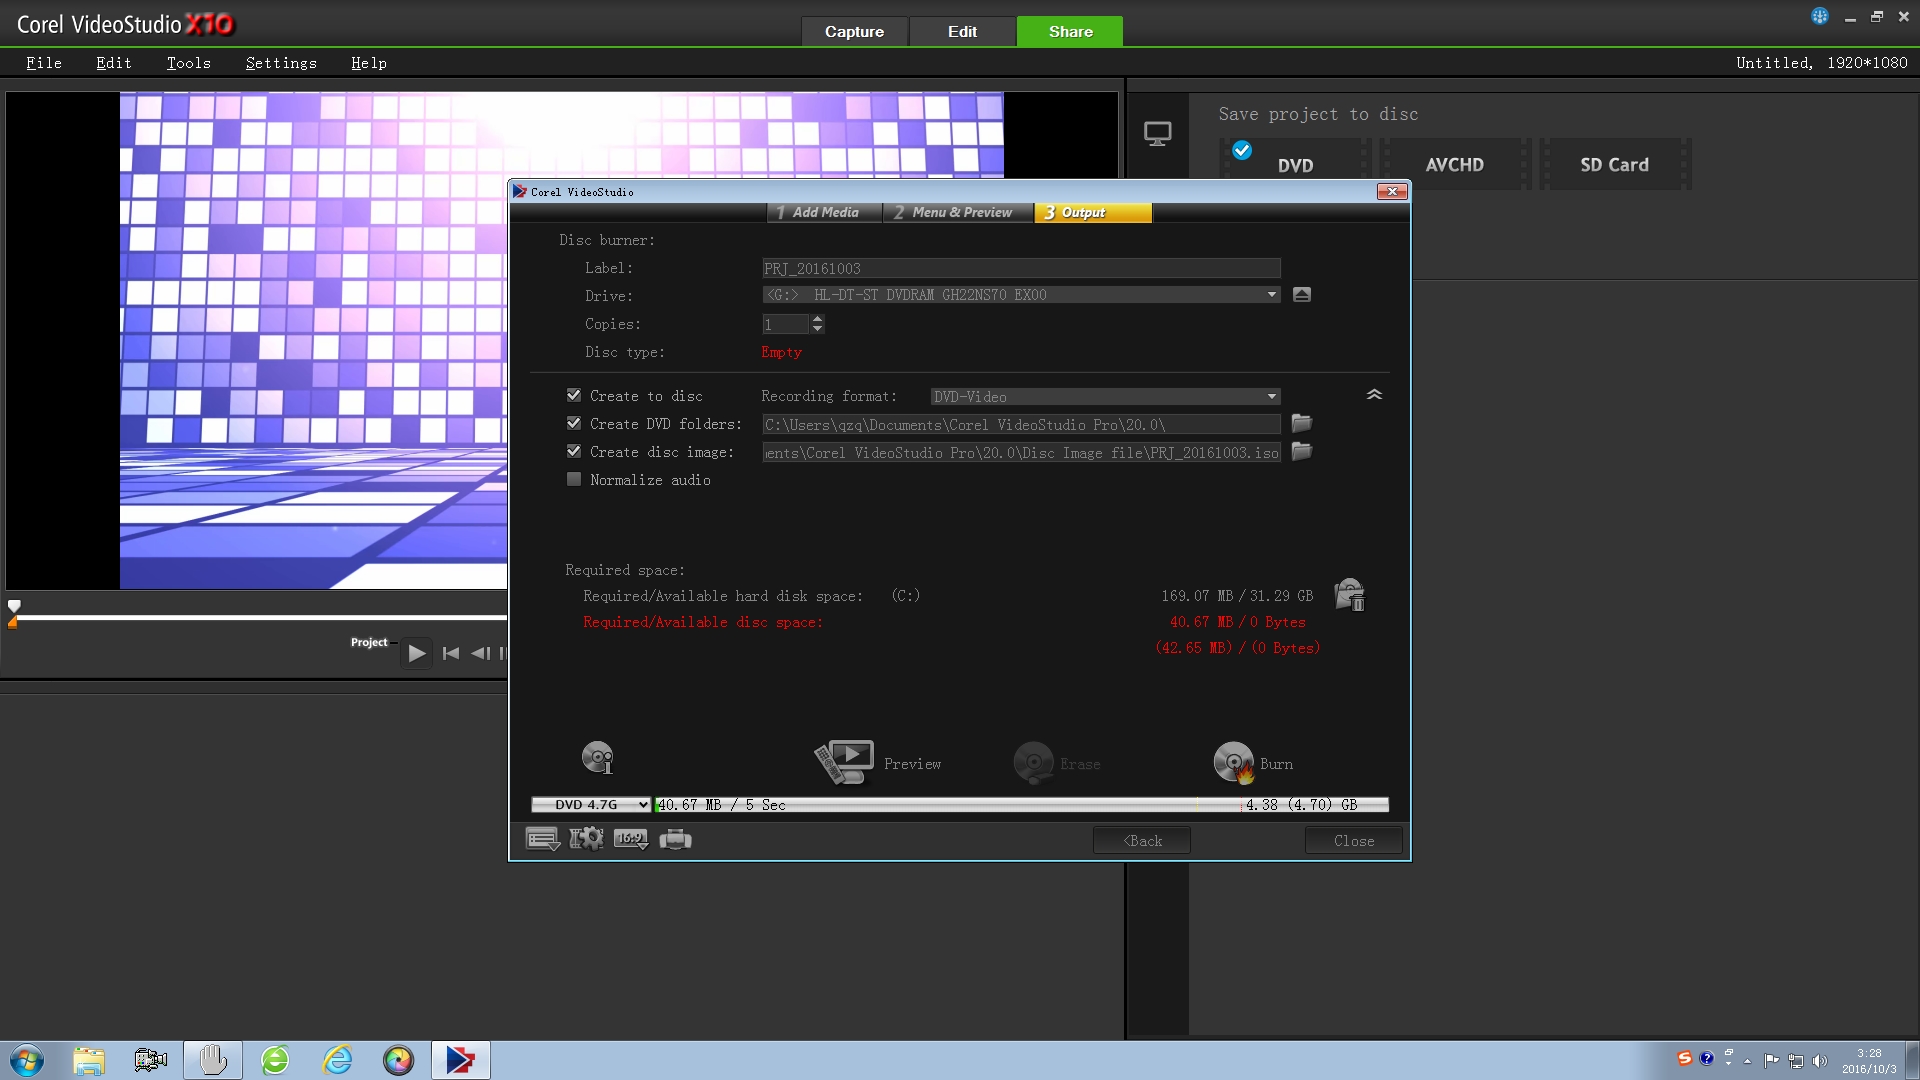This screenshot has height=1080, width=1920.
Task: Eject the disc drive tray
Action: [x=1302, y=295]
